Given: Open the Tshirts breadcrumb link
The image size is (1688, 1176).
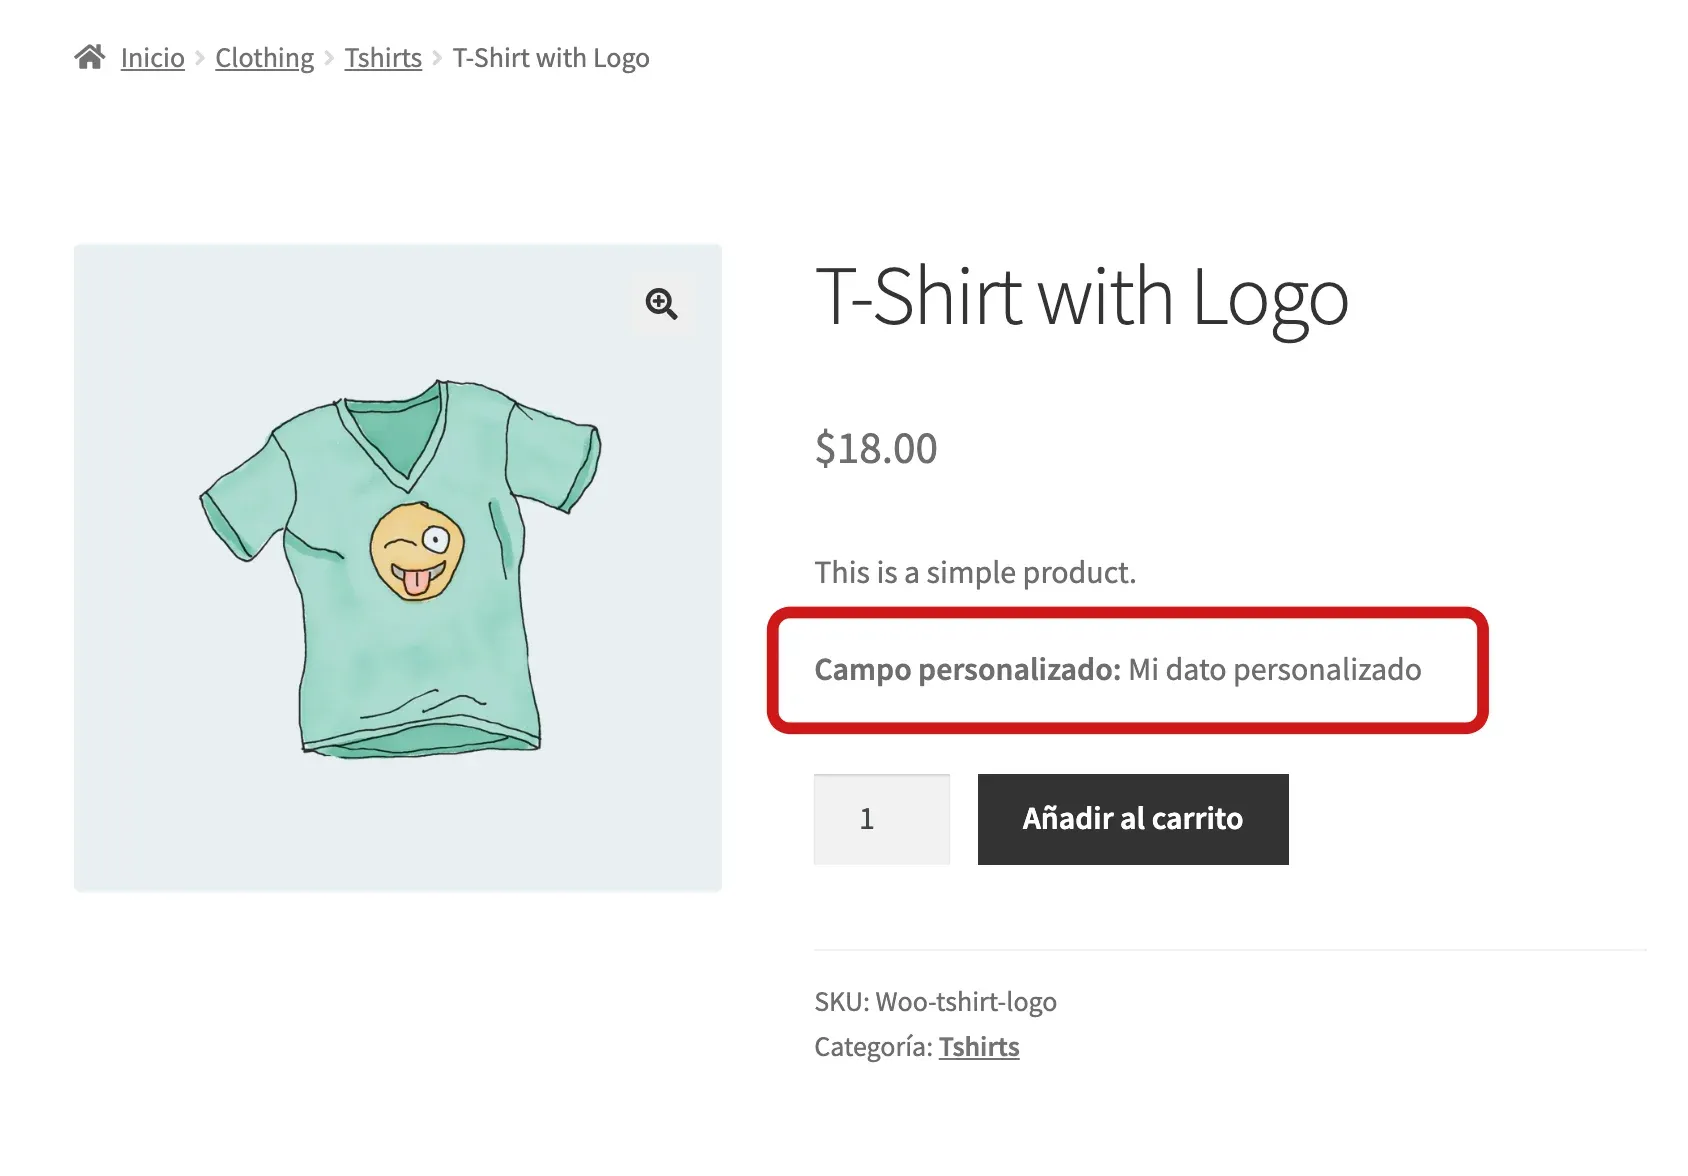Looking at the screenshot, I should [x=382, y=58].
